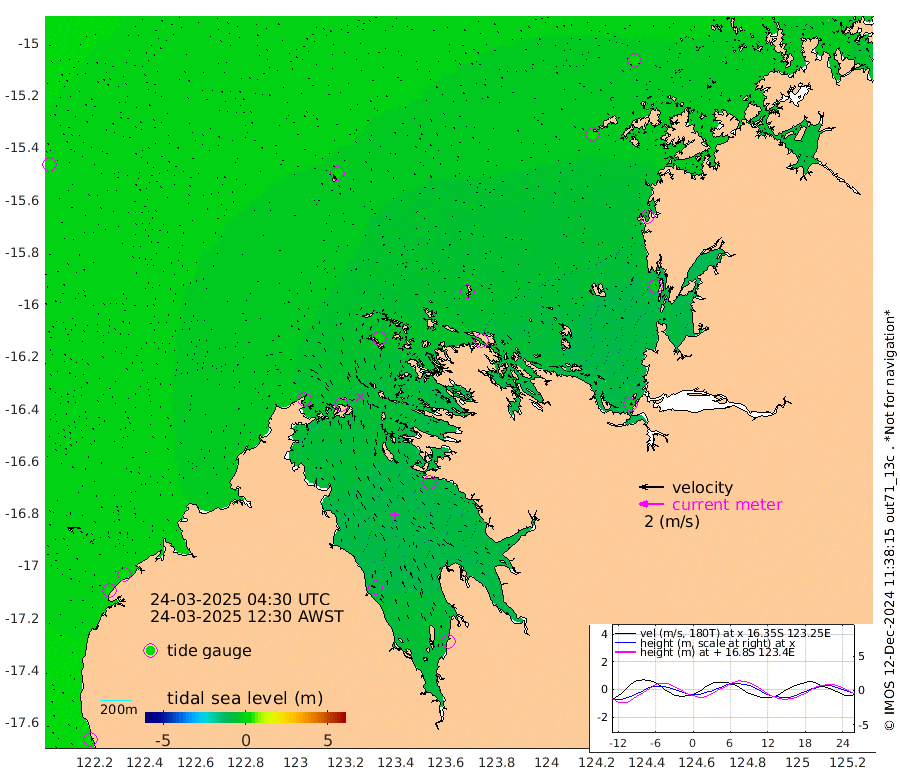Select tide gauge circle near 15.5S 123.15E
Screen dimensions: 900x780
click(338, 173)
